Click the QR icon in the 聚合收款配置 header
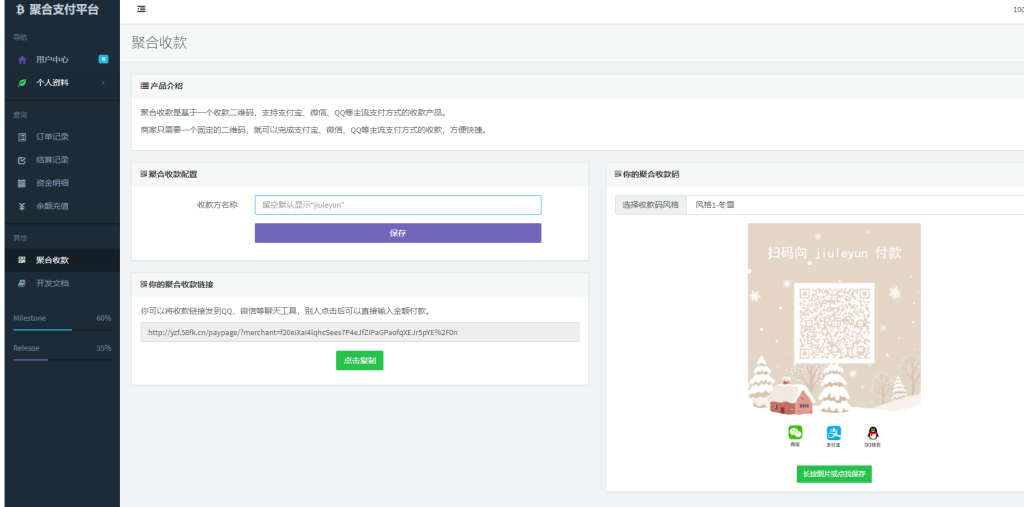The height and width of the screenshot is (507, 1024). (x=144, y=174)
